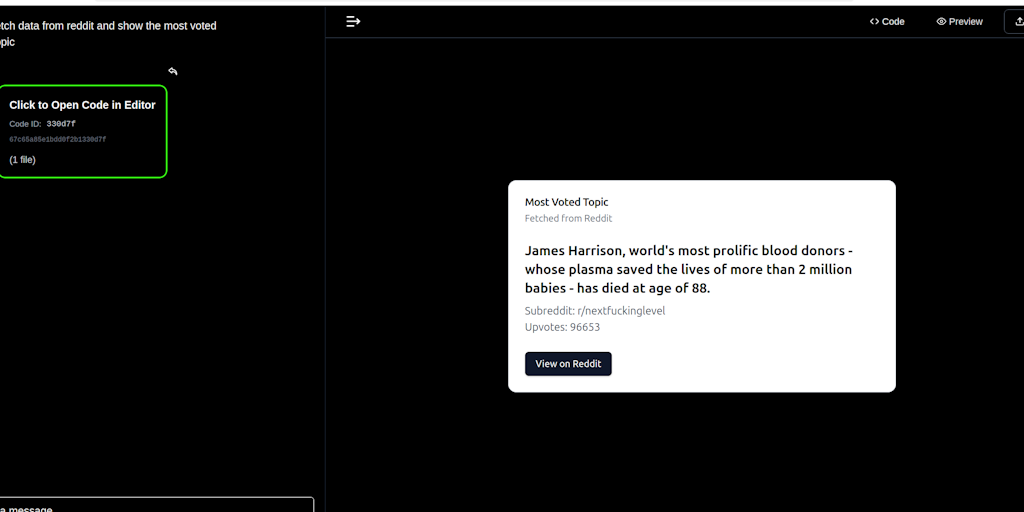1024x512 pixels.
Task: Click the prompt message about reddit data
Action: 108,34
